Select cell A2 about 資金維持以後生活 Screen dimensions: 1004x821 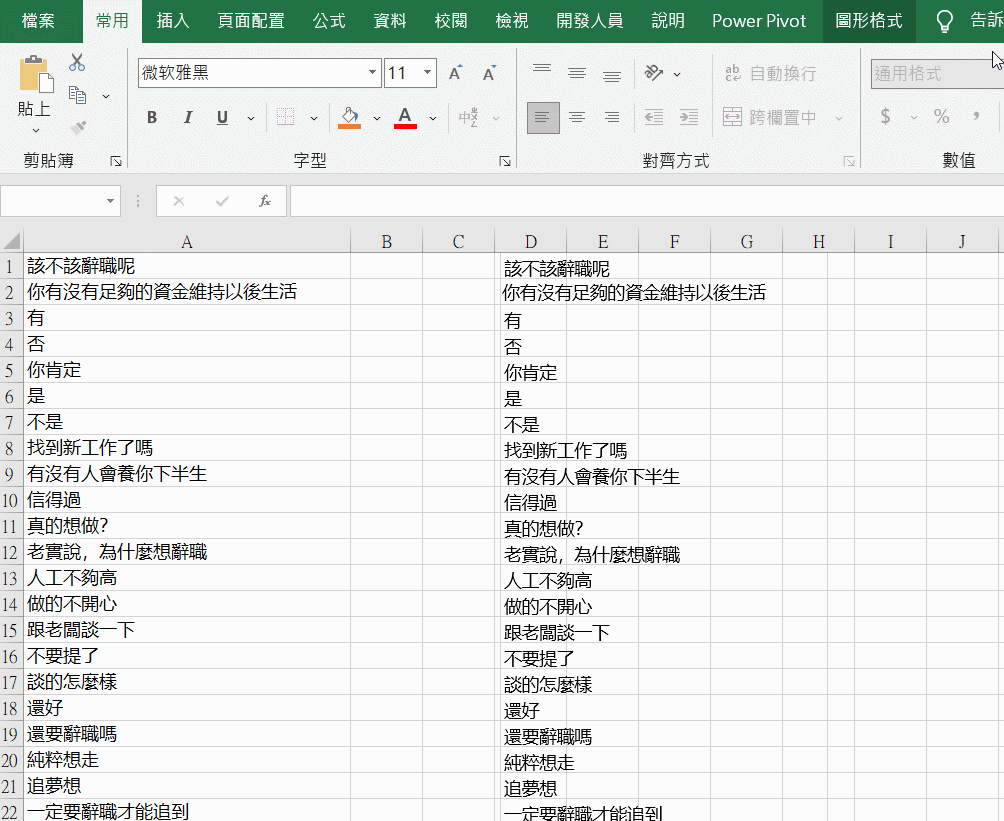pos(186,292)
